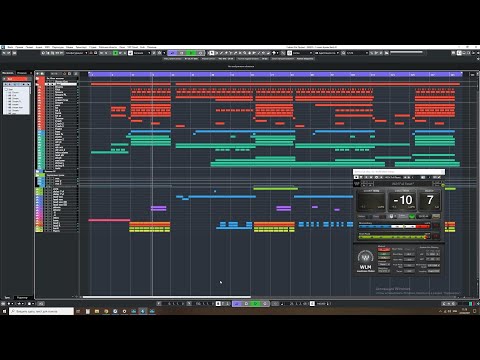
Task: Open the Editor tab at bottom left
Action: click(x=22, y=297)
